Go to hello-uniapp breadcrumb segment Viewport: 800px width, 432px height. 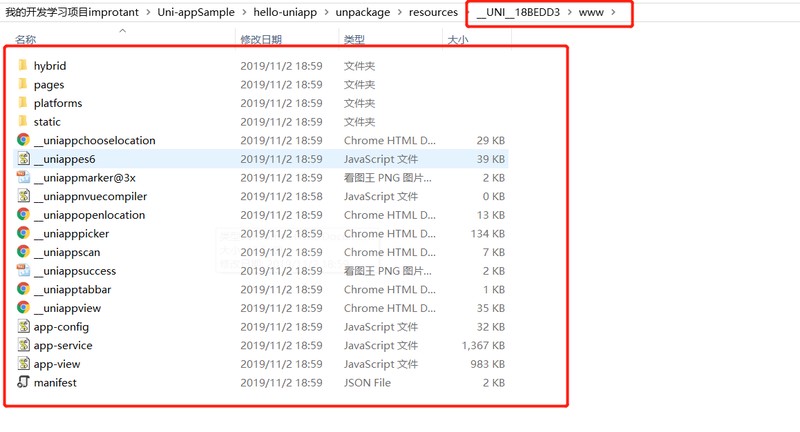pyautogui.click(x=285, y=12)
